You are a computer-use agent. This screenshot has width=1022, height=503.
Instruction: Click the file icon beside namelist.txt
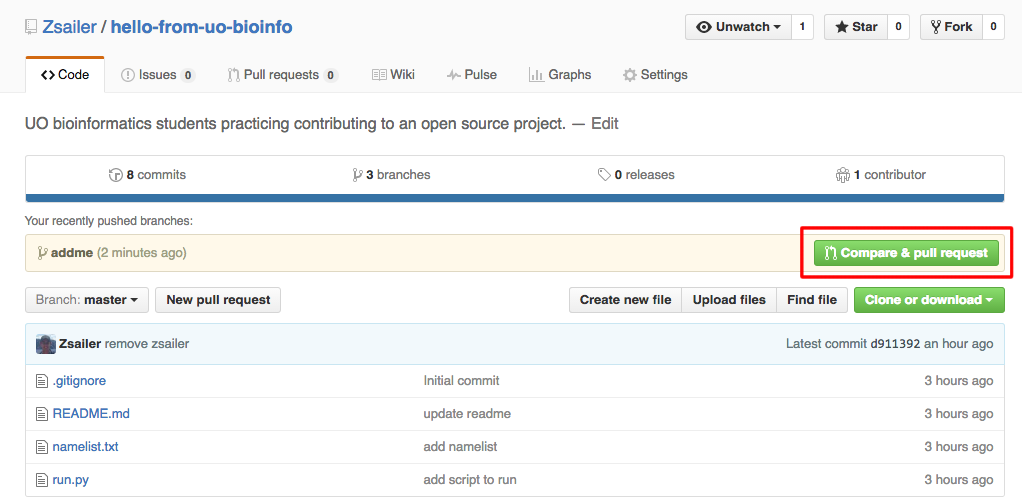(x=42, y=447)
